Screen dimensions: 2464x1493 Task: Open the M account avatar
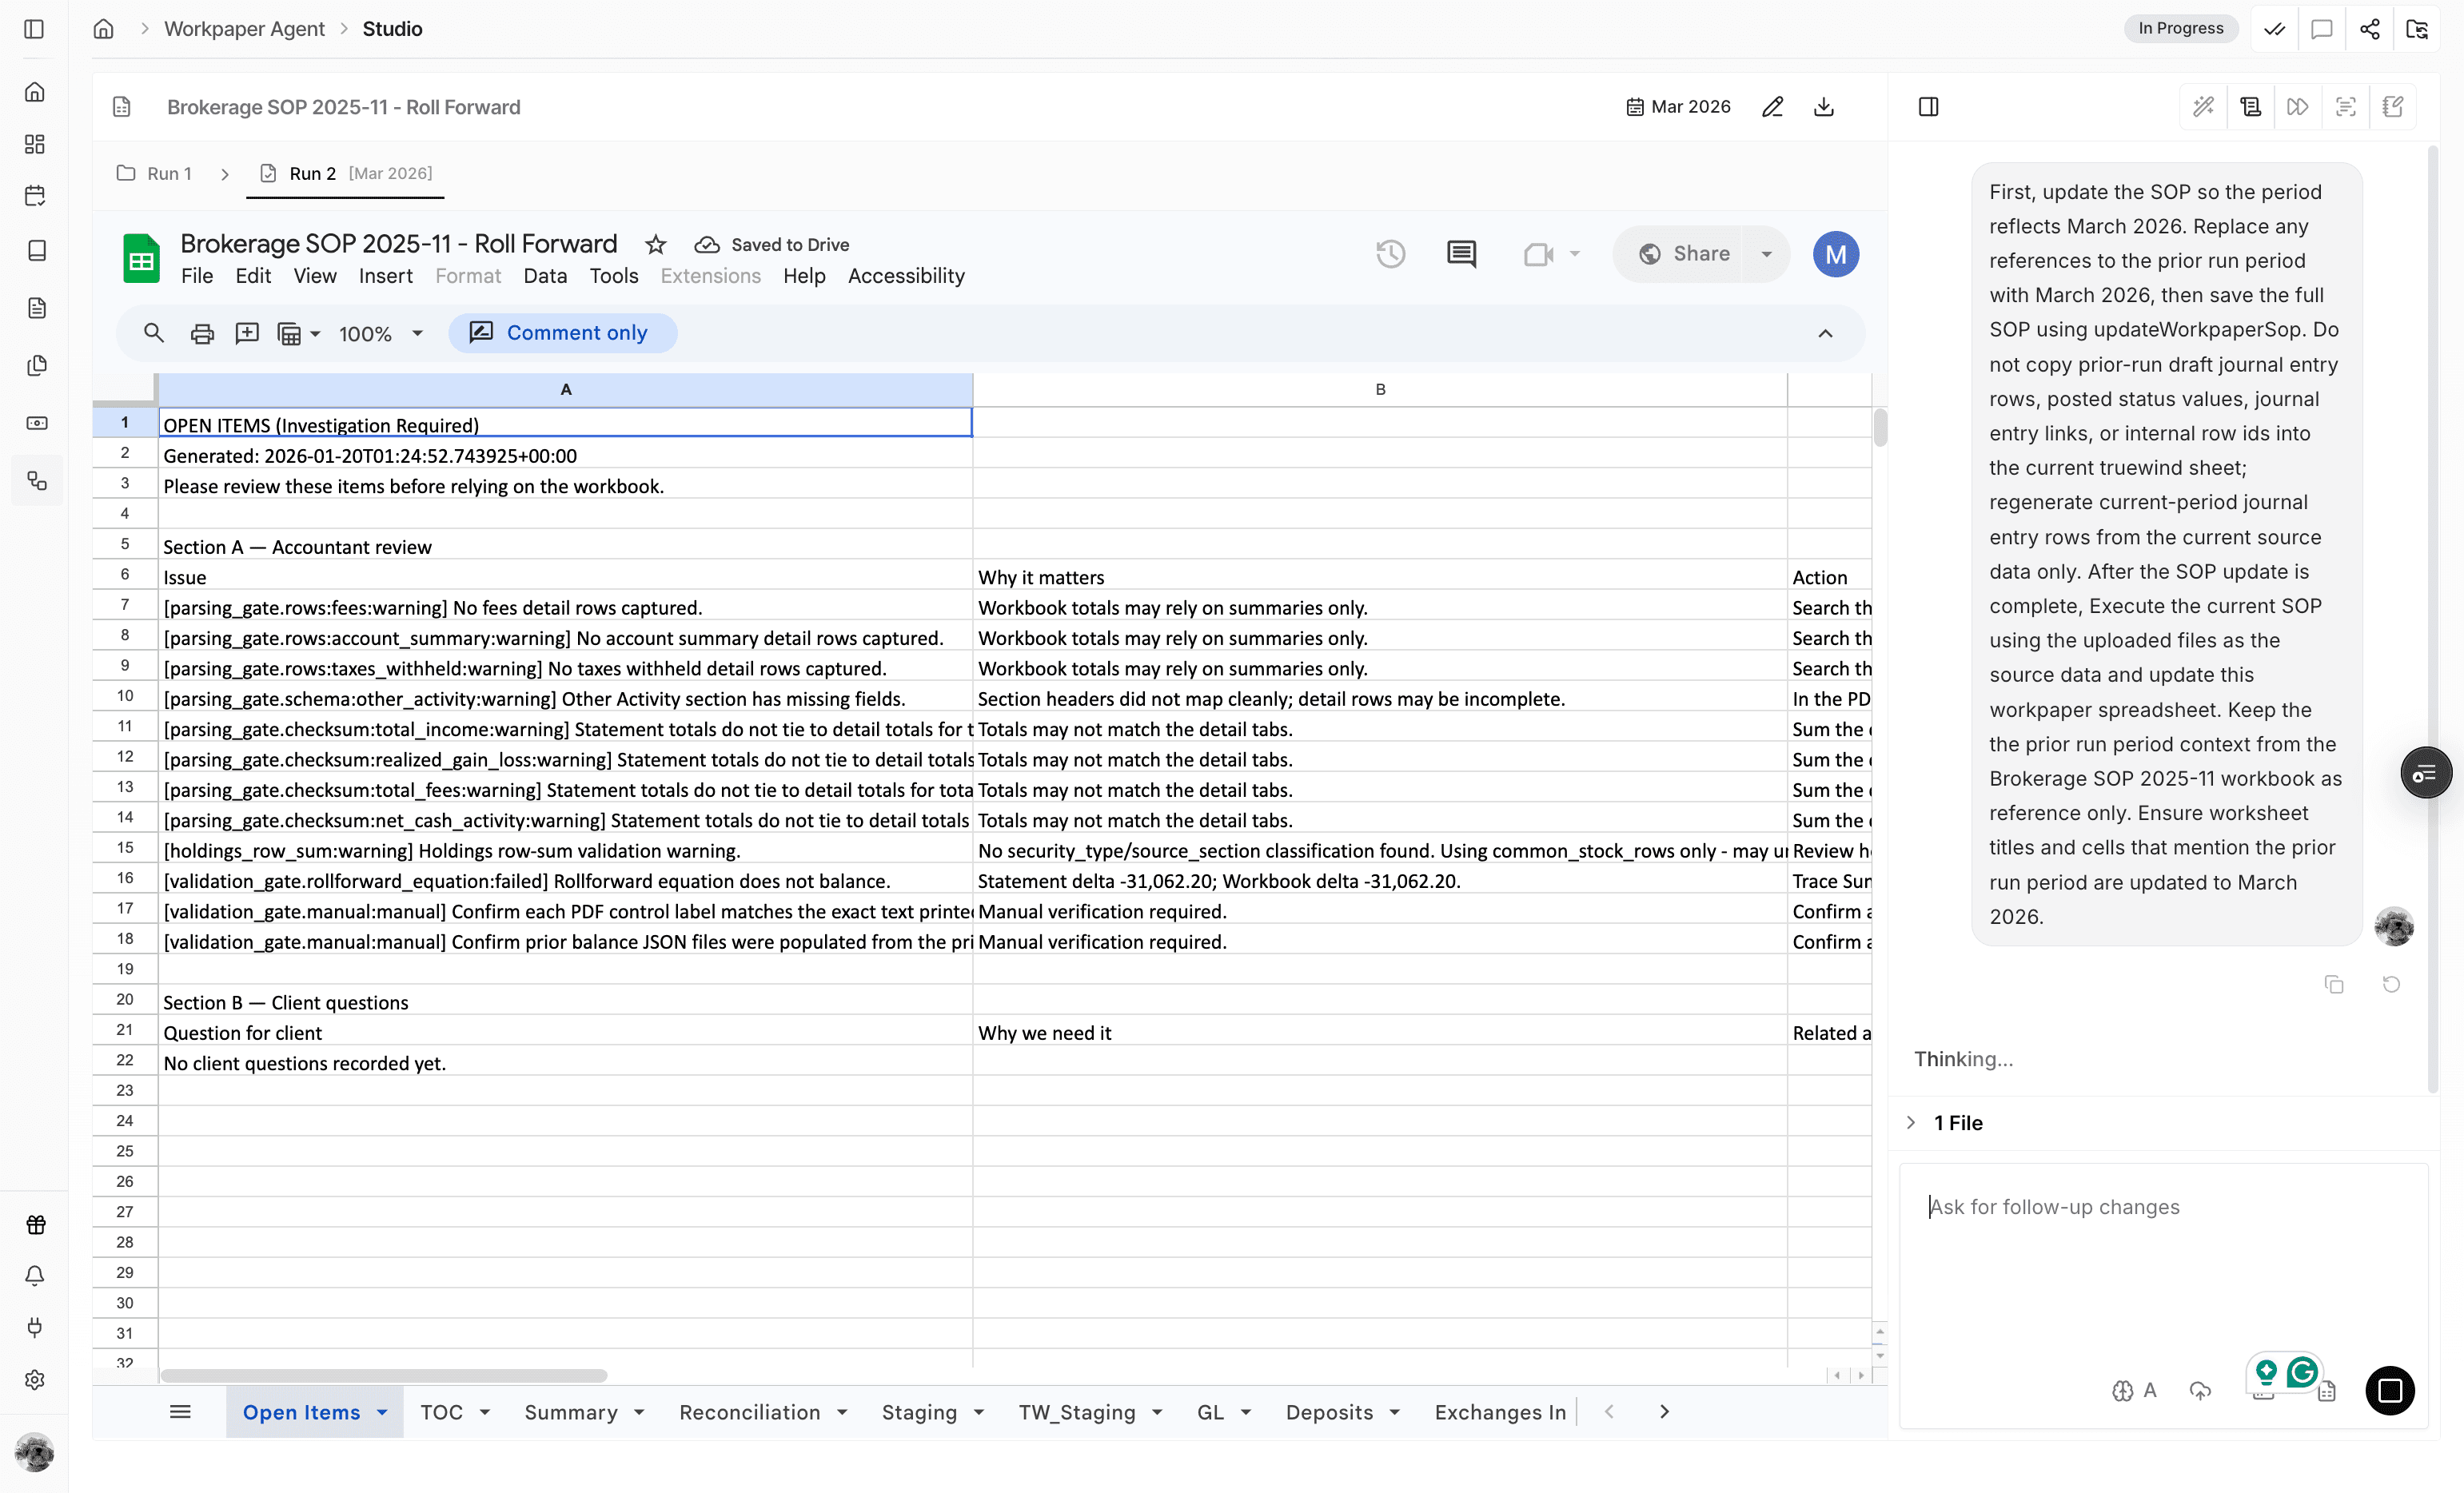click(1835, 254)
